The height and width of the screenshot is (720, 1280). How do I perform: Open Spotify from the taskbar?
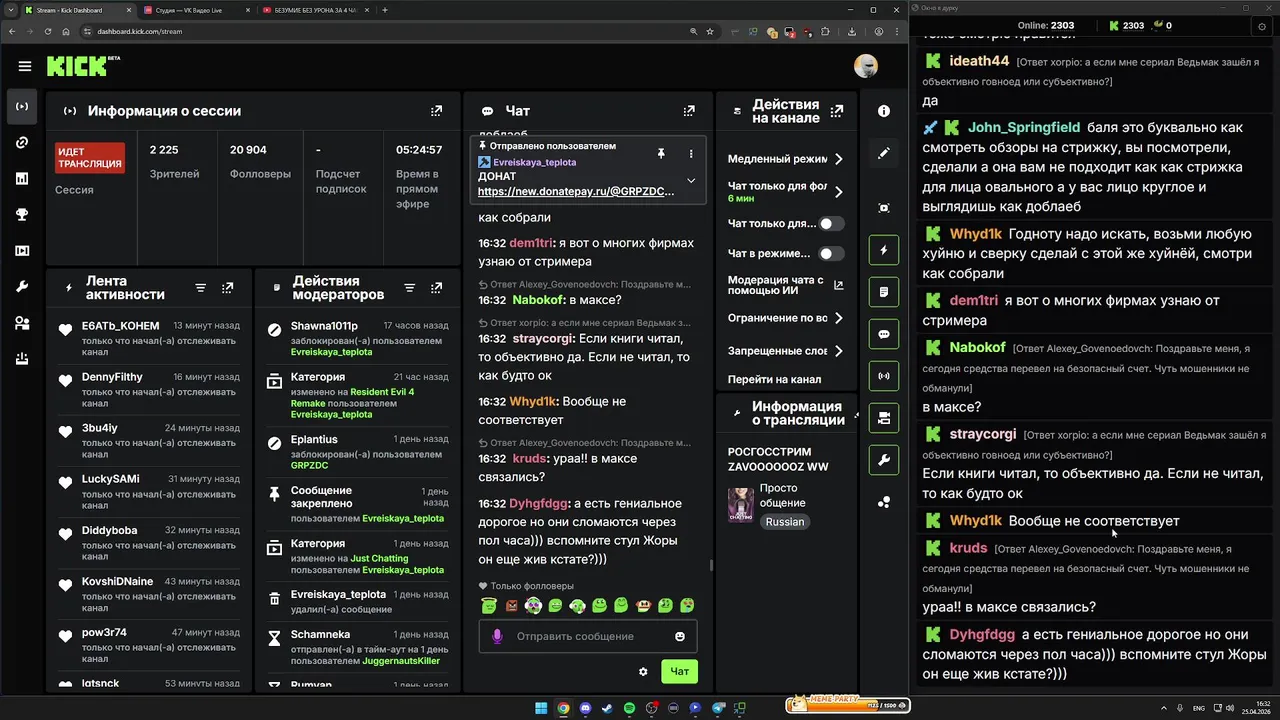tap(629, 708)
